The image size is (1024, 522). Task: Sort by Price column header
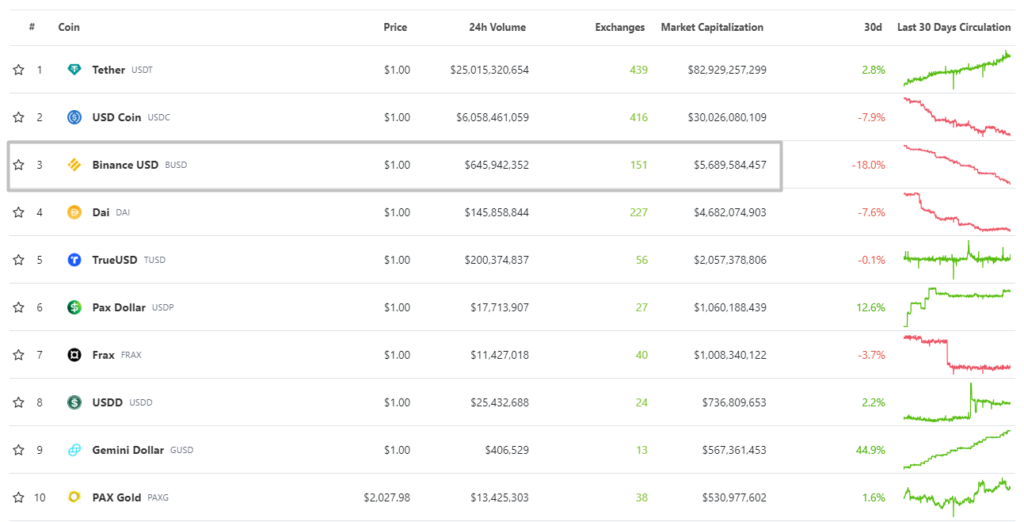point(395,27)
